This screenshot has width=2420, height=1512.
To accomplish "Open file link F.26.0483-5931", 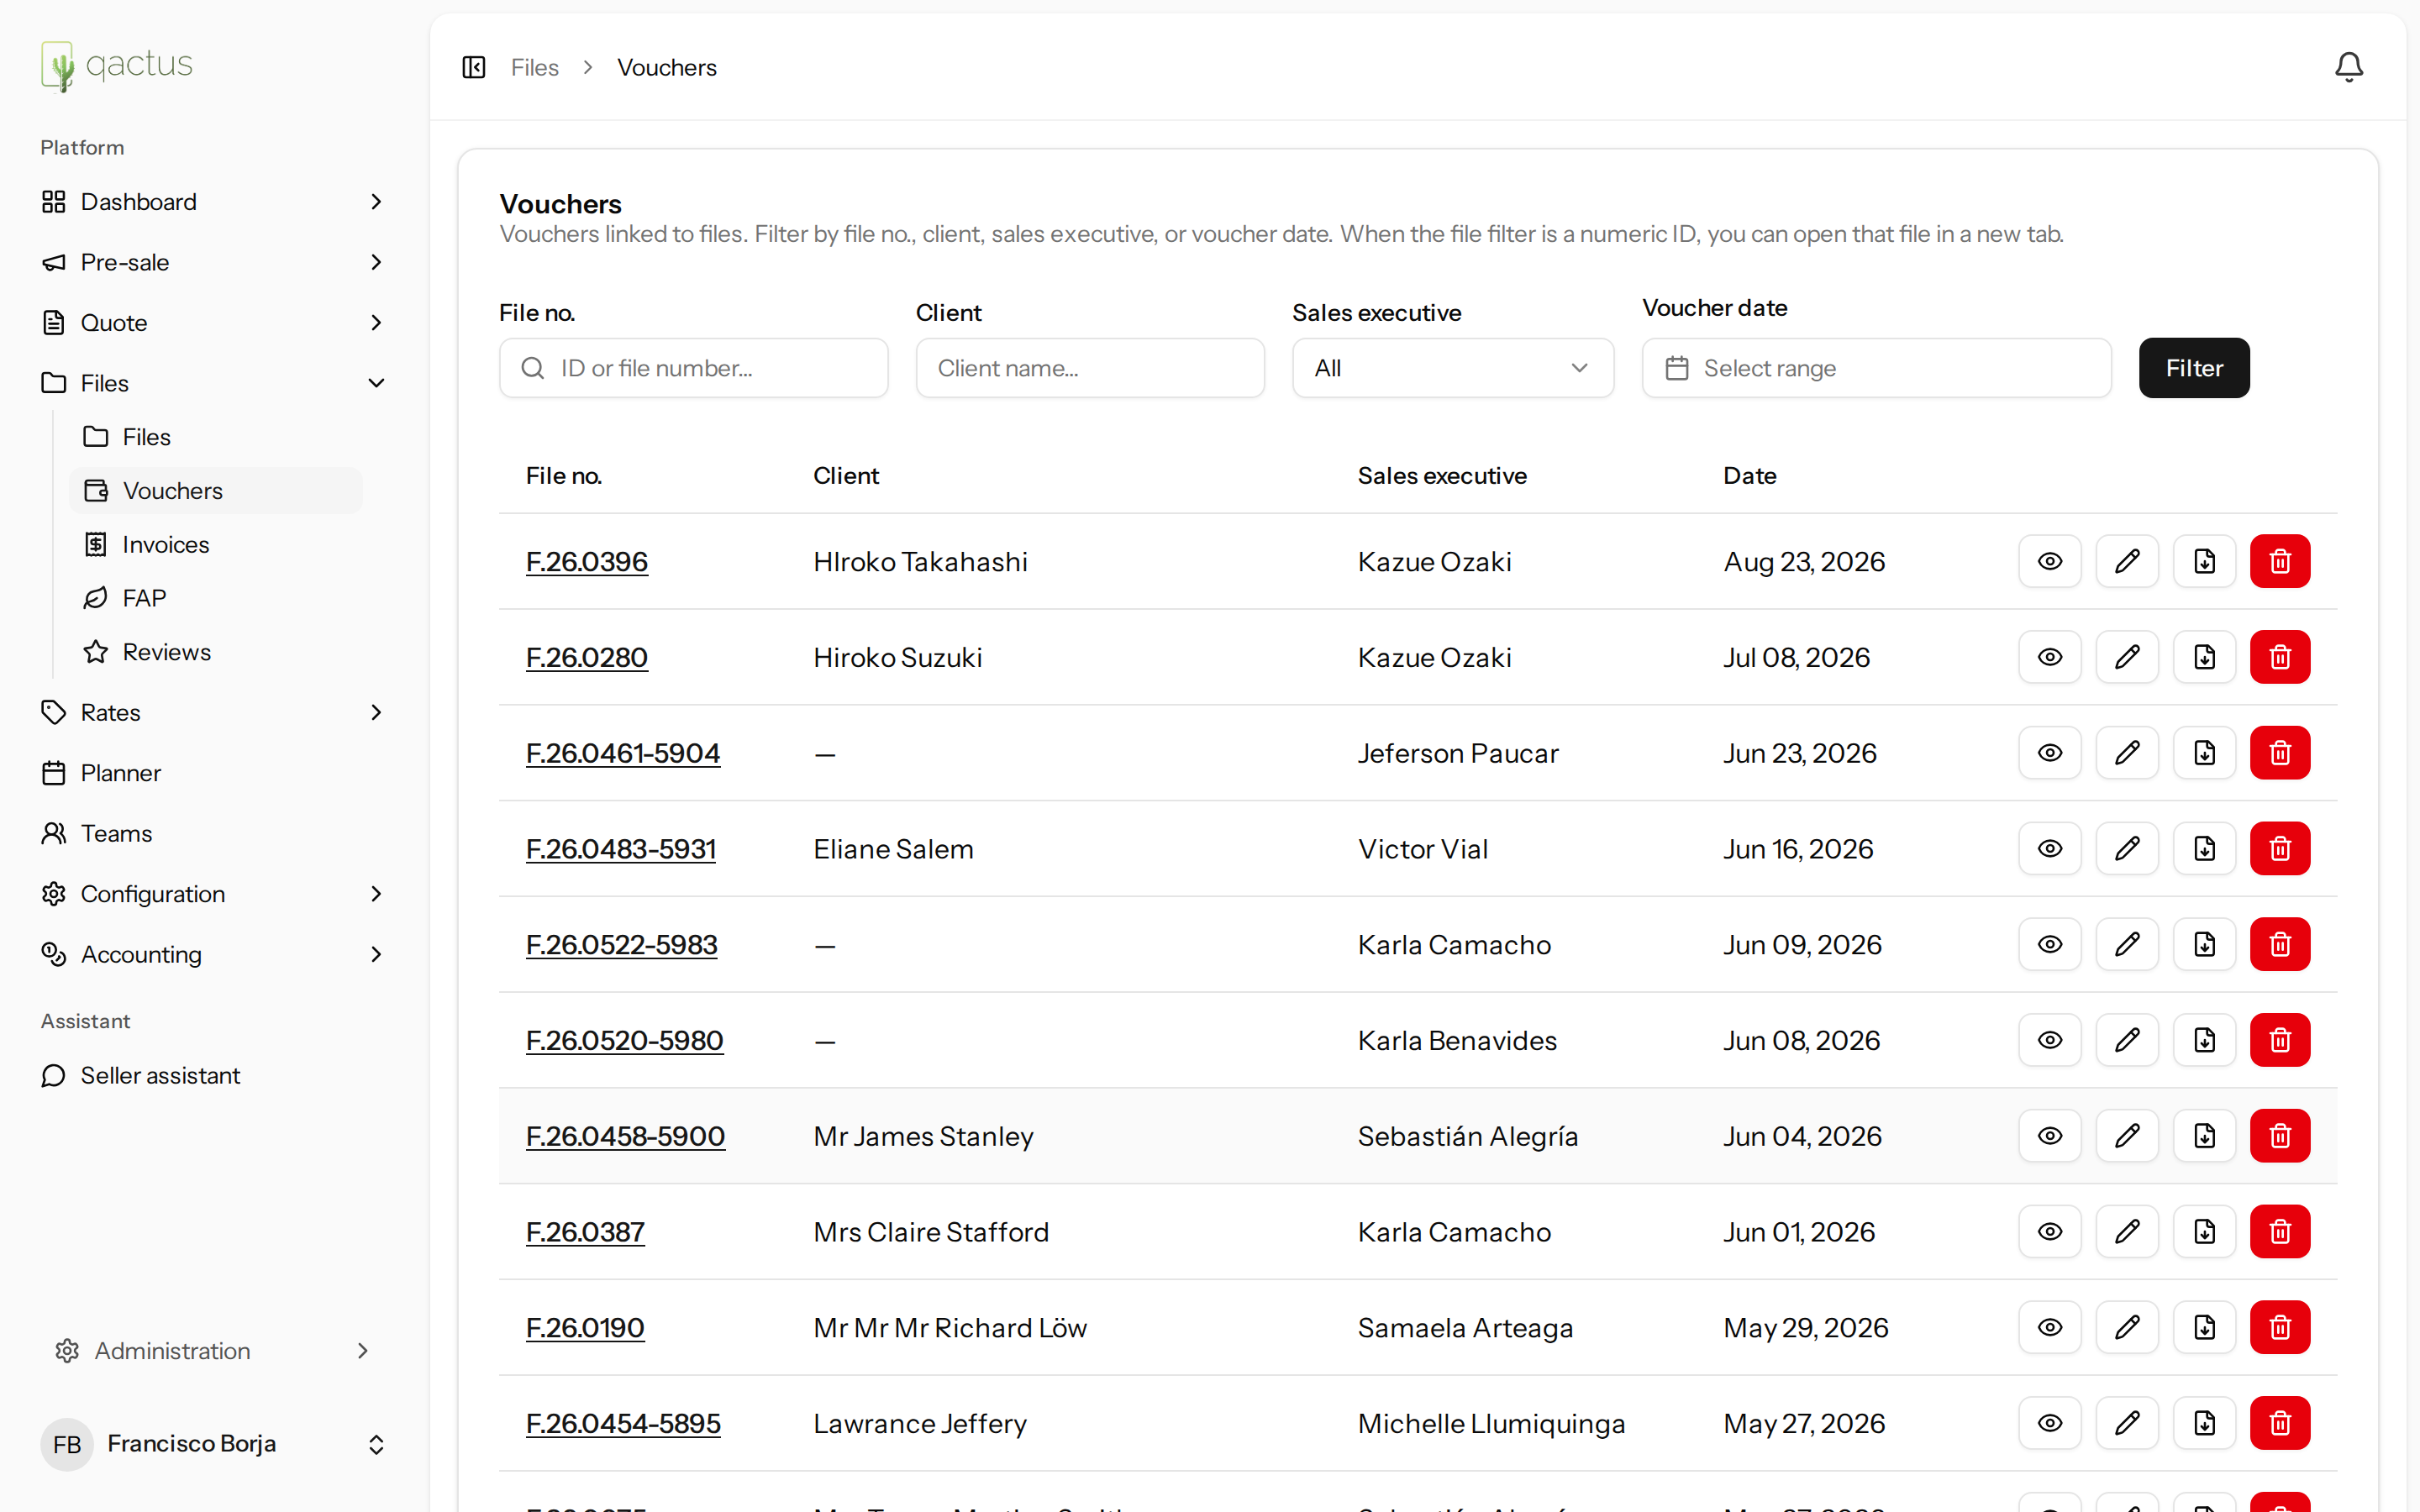I will click(621, 849).
